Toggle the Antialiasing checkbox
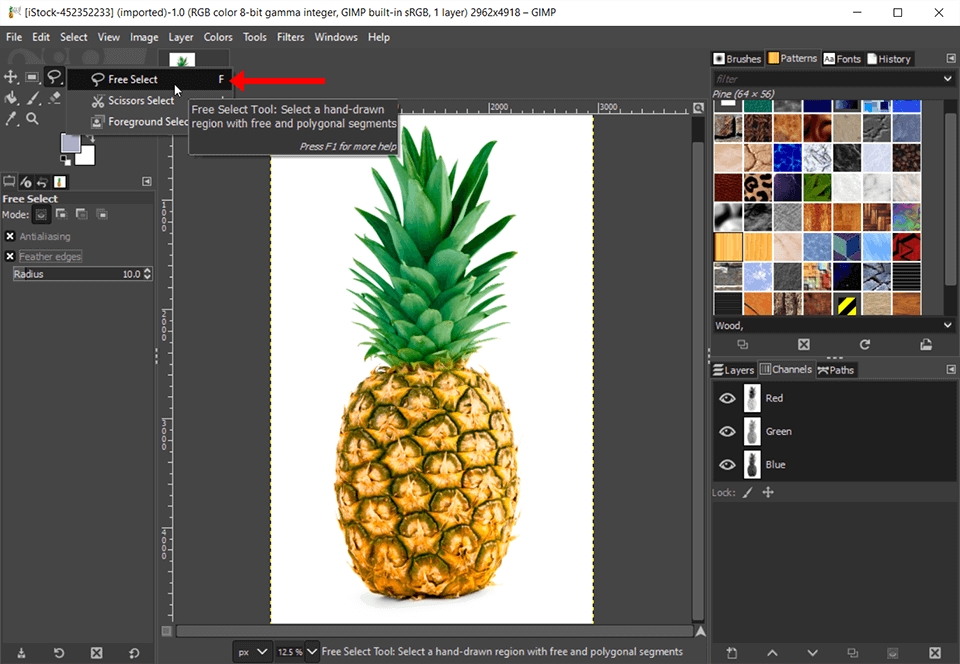The image size is (960, 664). pos(10,236)
